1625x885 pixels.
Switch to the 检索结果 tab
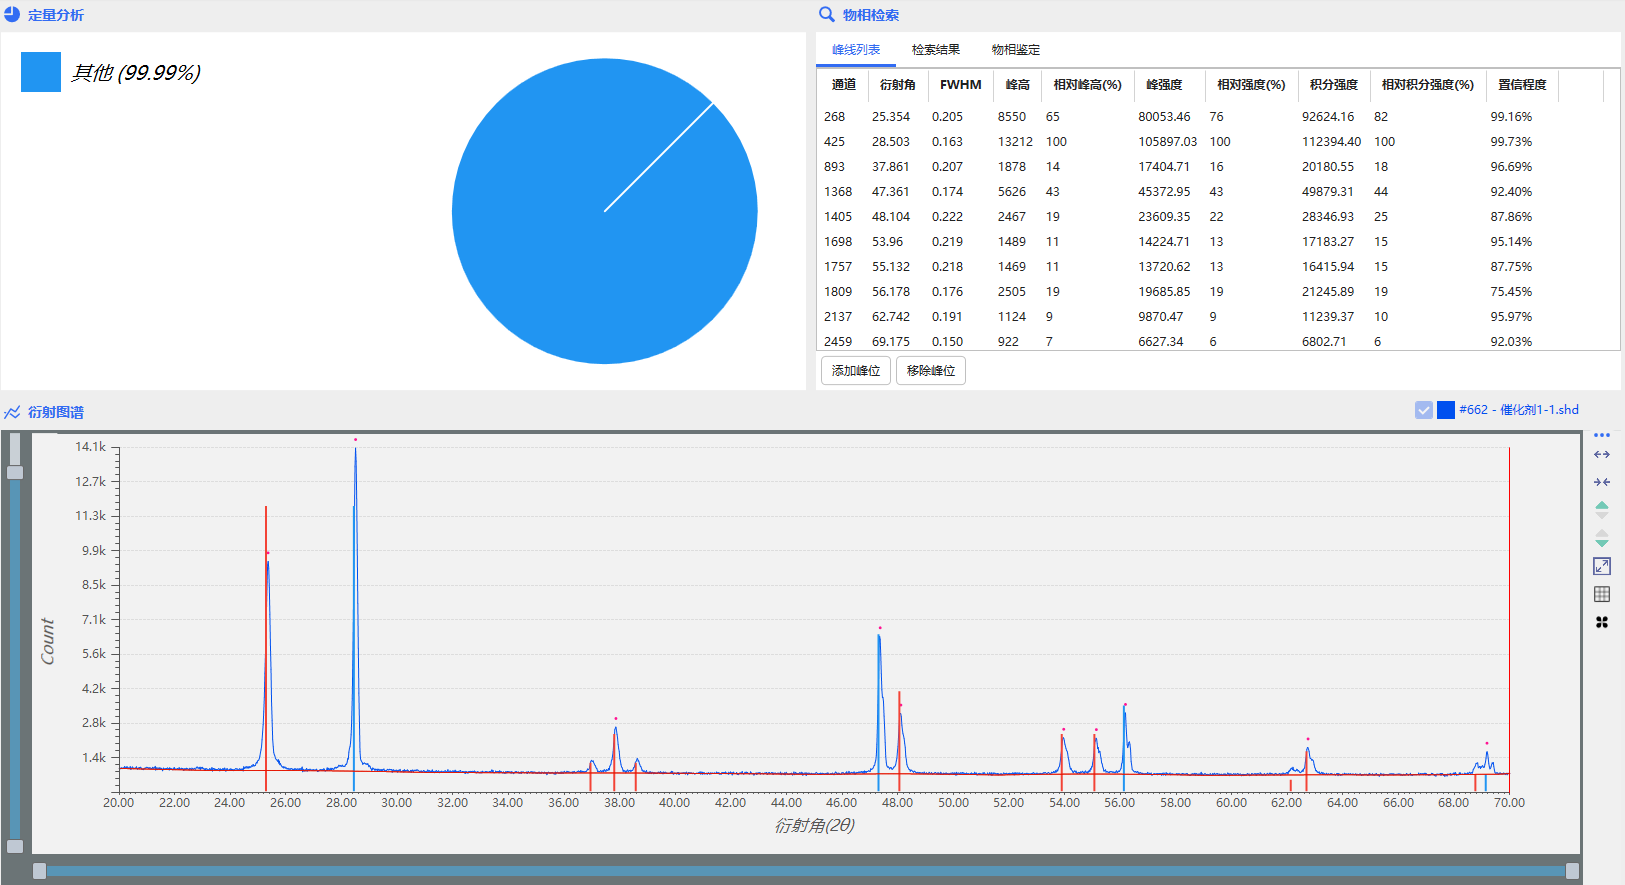click(935, 50)
